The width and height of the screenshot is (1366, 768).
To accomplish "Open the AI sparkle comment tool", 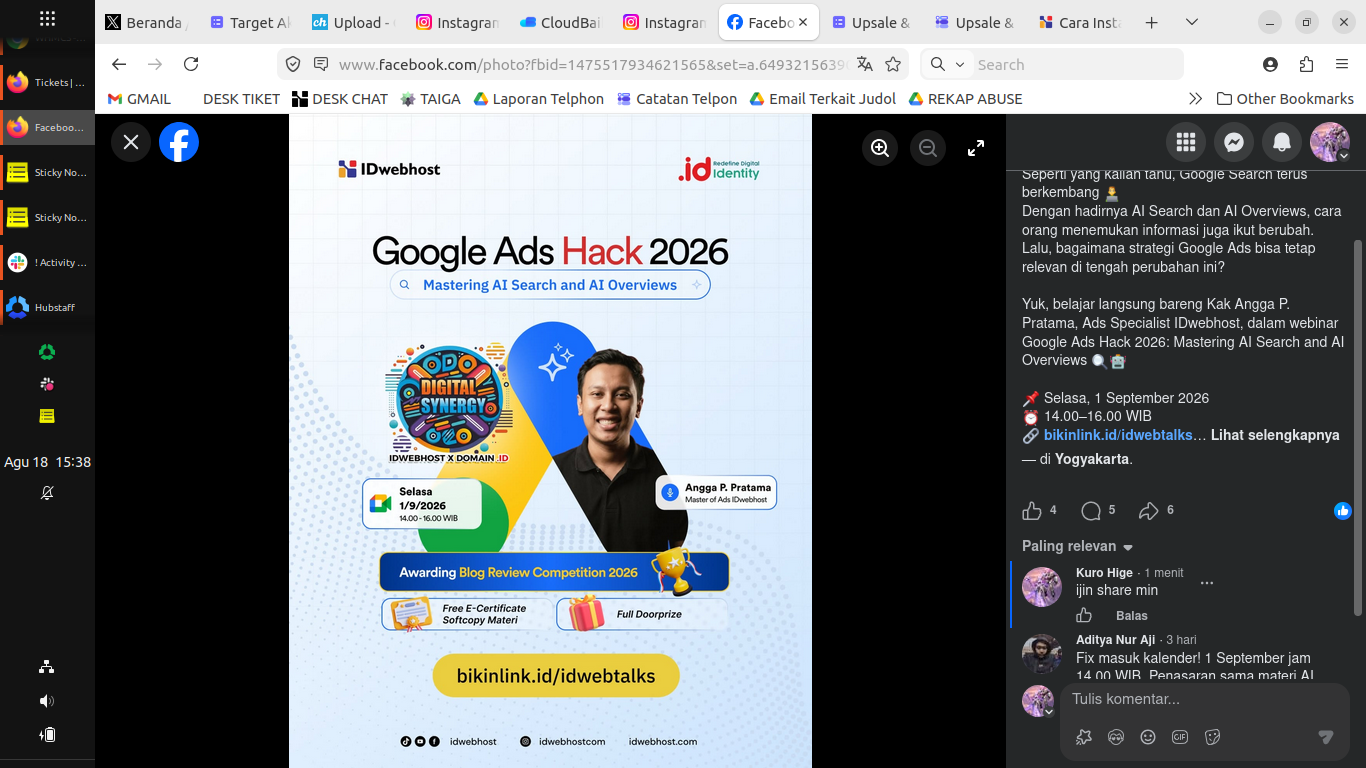I will coord(1084,737).
